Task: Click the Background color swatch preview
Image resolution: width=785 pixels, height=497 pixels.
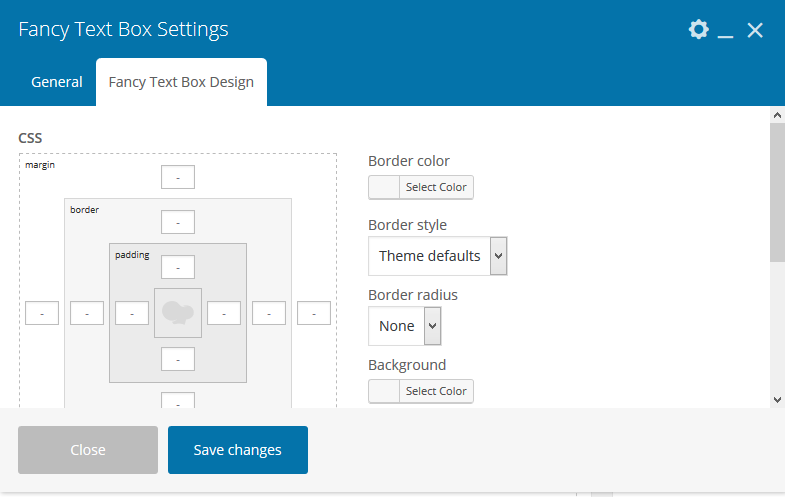Action: (x=384, y=391)
